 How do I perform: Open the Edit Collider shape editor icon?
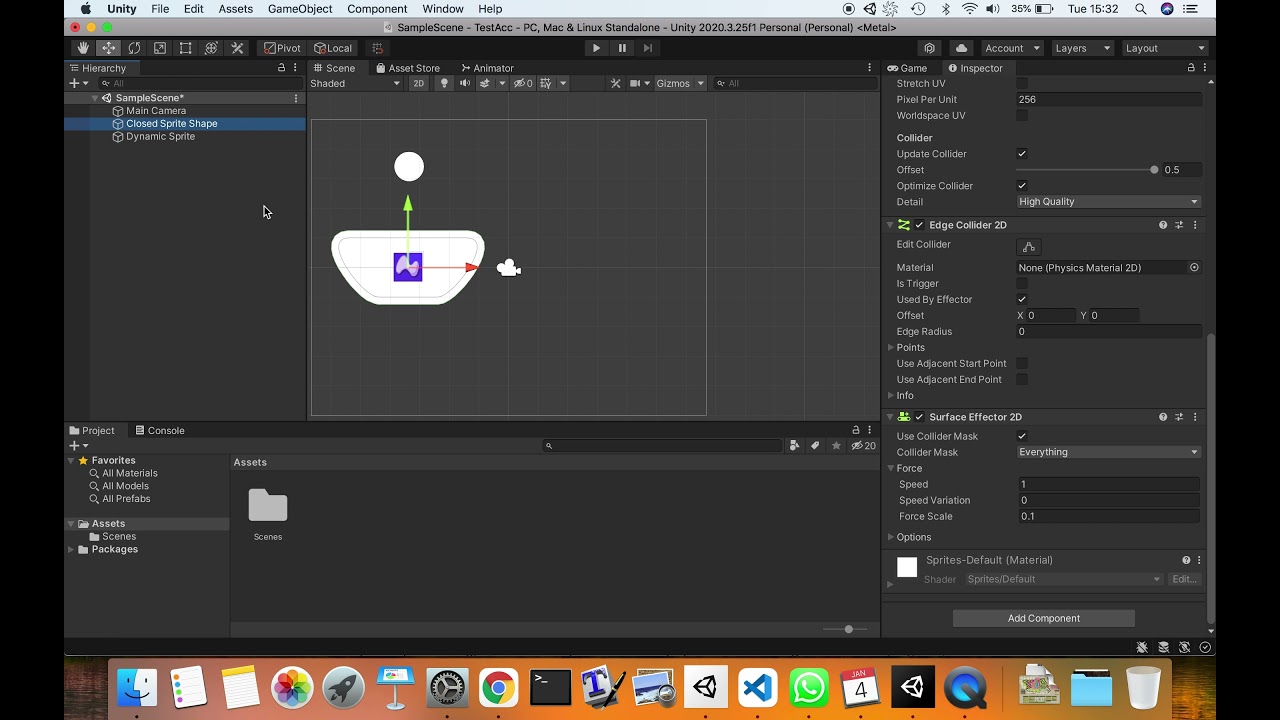point(1029,246)
